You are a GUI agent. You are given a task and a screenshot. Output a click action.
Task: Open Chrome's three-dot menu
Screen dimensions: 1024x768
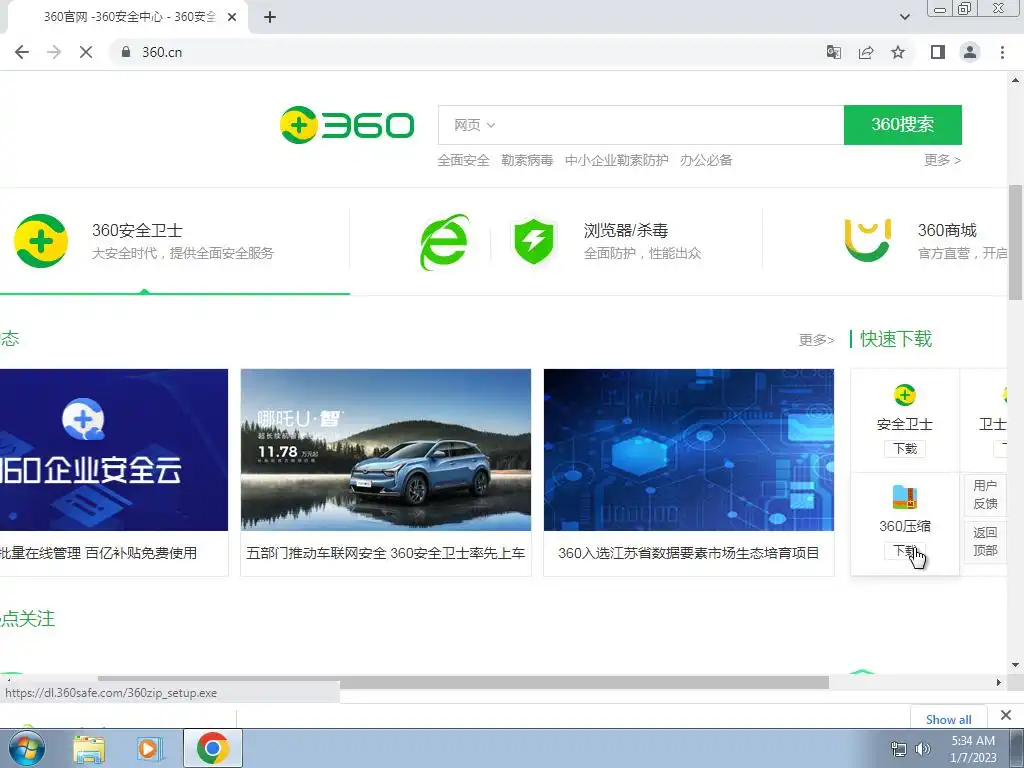(x=1002, y=52)
